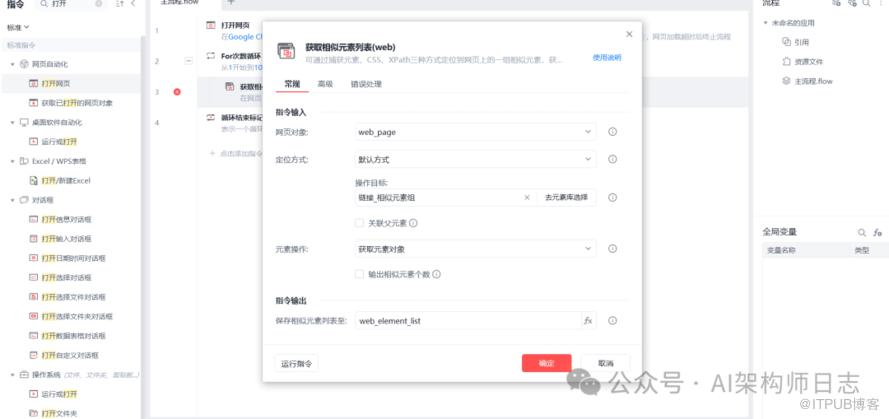
Task: Click help icon next to 关联父元素
Action: click(413, 223)
